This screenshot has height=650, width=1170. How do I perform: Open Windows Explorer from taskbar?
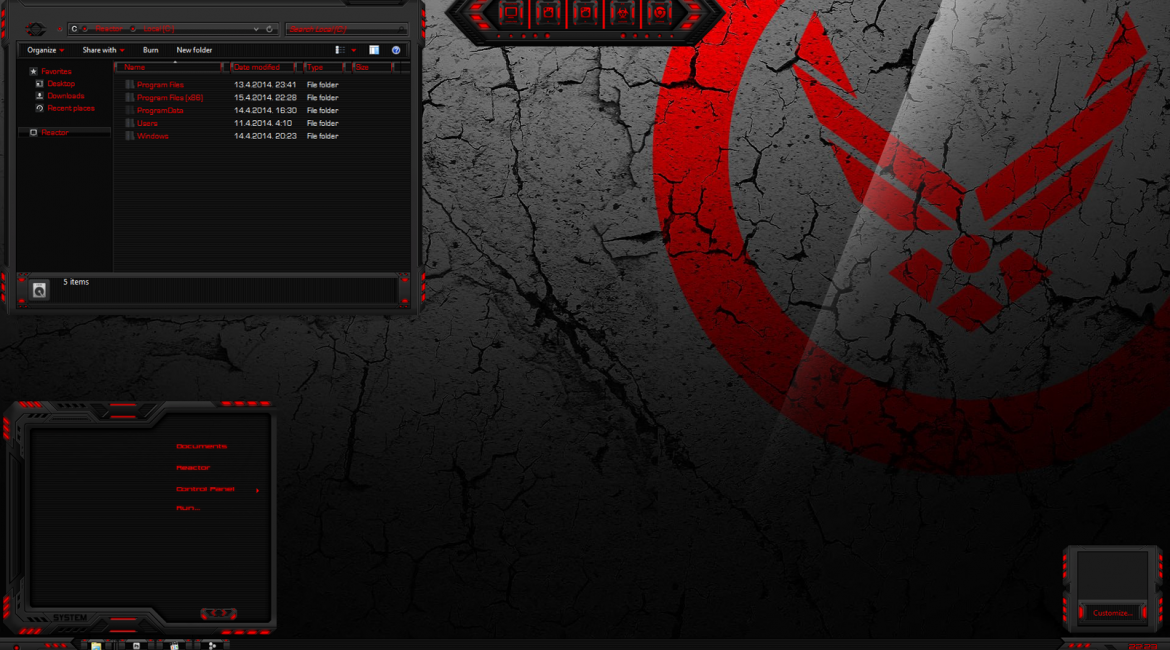pos(96,646)
